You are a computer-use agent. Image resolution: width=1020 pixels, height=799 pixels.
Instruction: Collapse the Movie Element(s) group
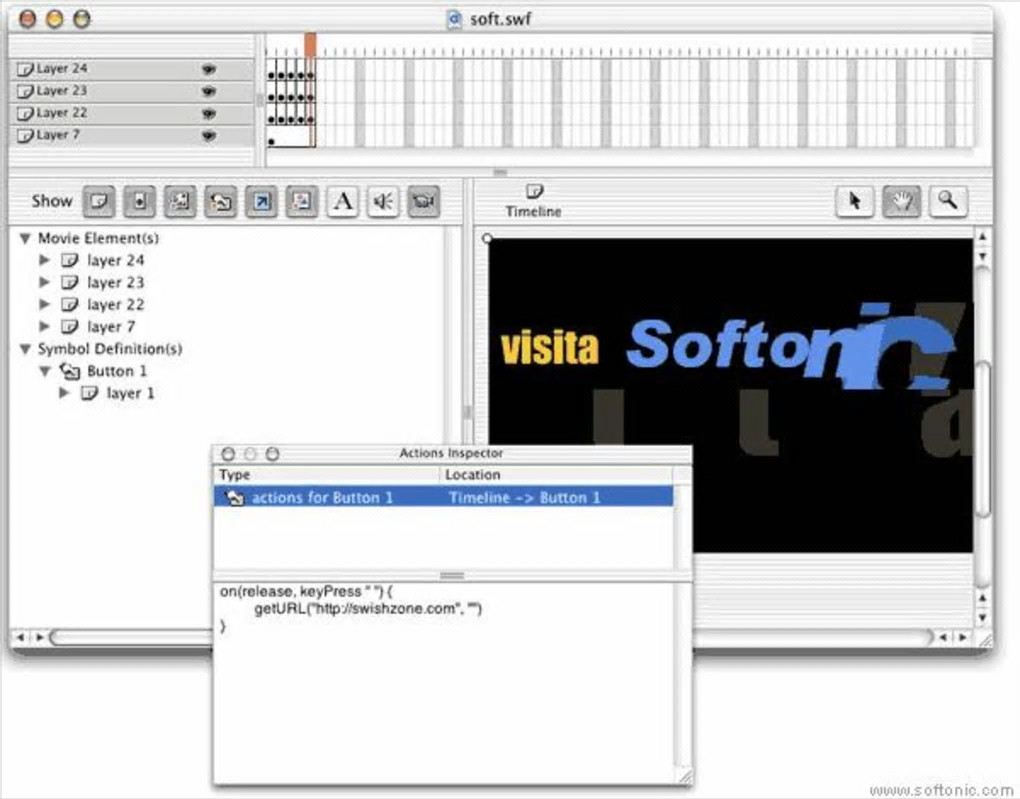coord(25,238)
